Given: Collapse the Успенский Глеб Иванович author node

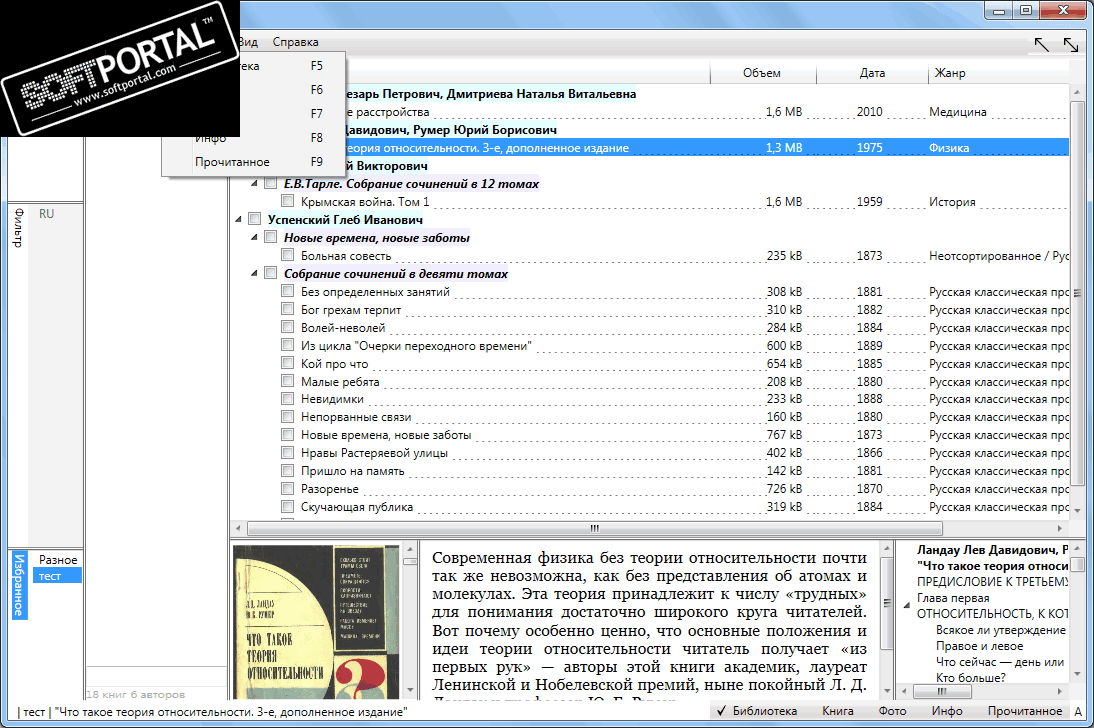Looking at the screenshot, I should click(239, 220).
